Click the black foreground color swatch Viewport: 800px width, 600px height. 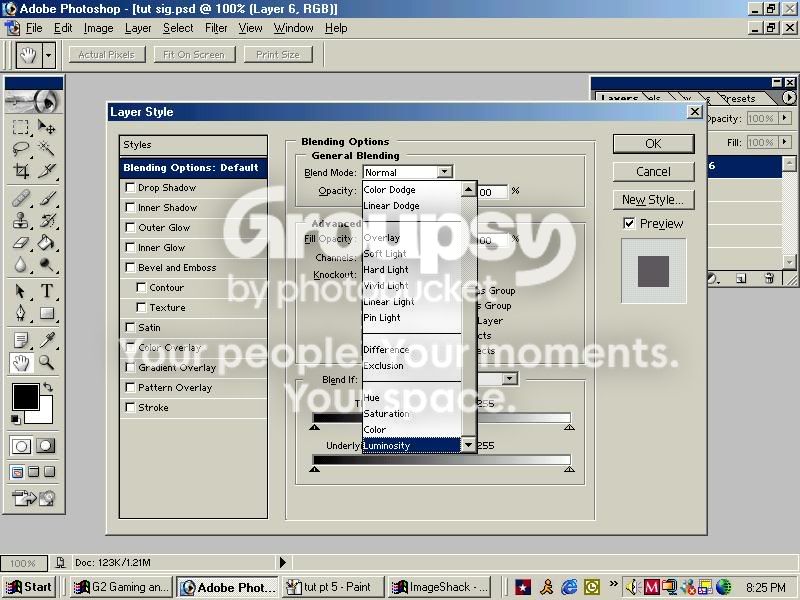26,397
